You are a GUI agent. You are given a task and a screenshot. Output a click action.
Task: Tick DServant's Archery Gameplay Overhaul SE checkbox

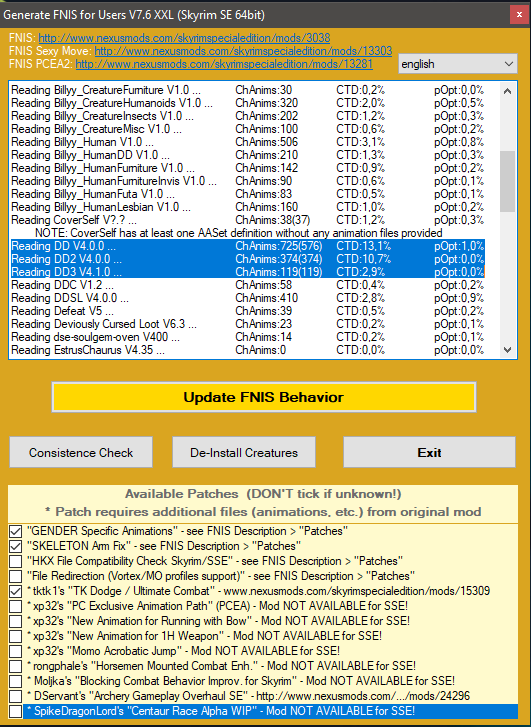click(16, 696)
